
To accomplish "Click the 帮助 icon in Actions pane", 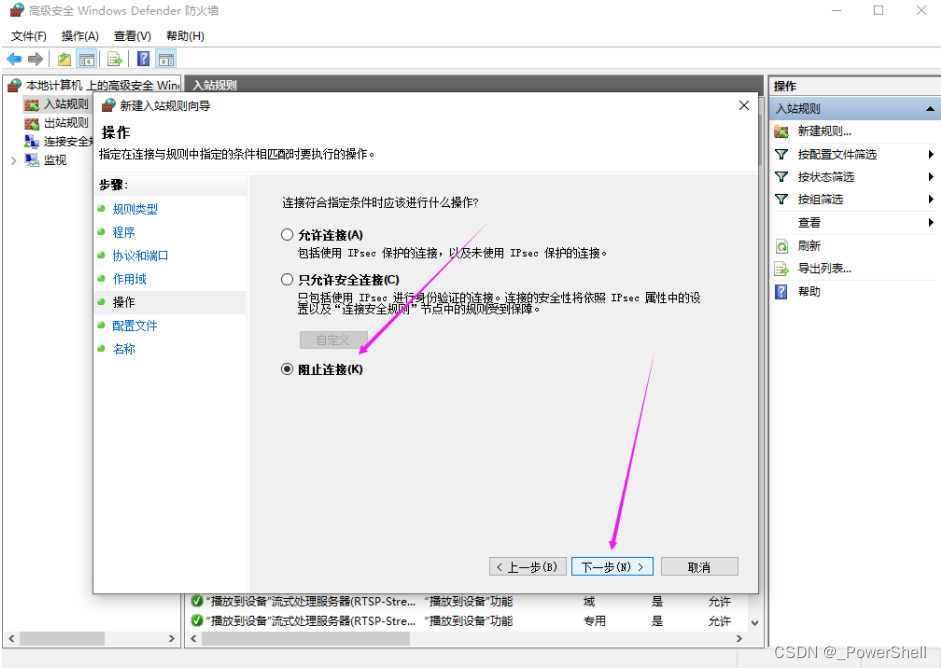I will pyautogui.click(x=781, y=292).
